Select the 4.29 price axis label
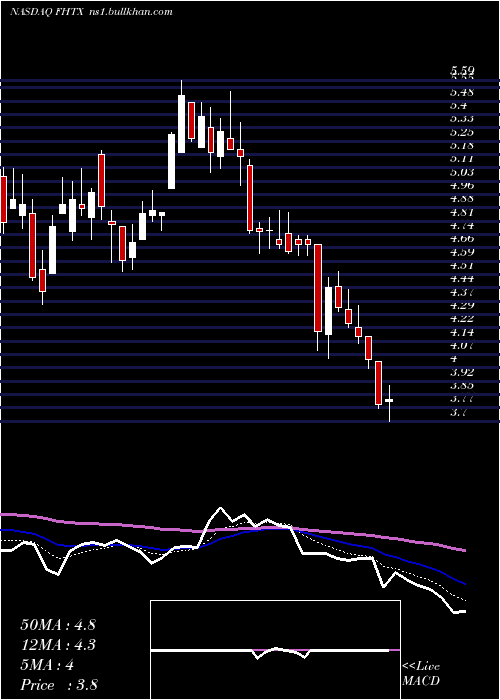The width and height of the screenshot is (500, 700). 462,305
